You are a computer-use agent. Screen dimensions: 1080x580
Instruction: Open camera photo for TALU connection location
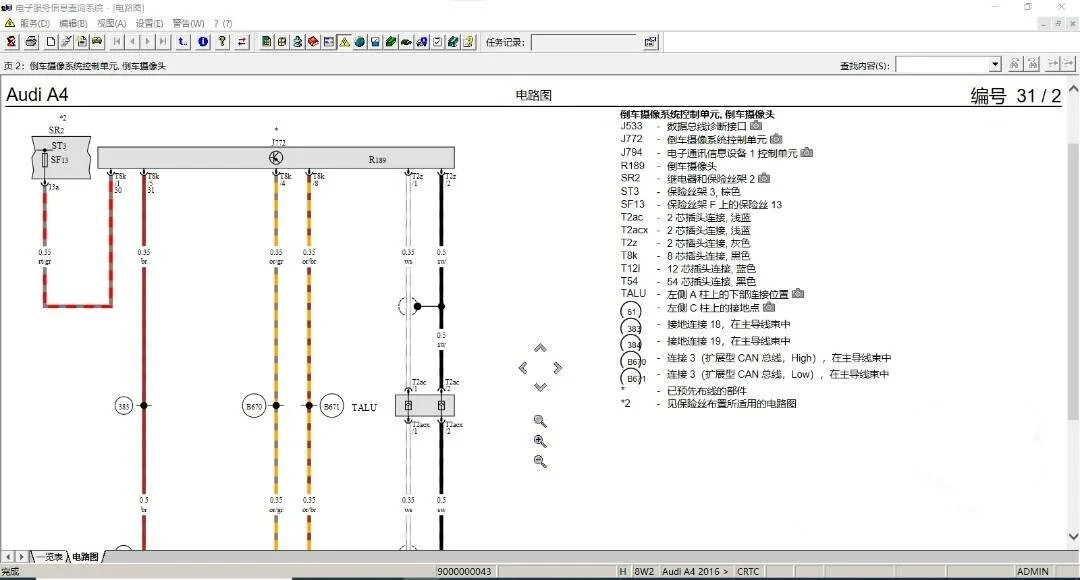point(798,293)
